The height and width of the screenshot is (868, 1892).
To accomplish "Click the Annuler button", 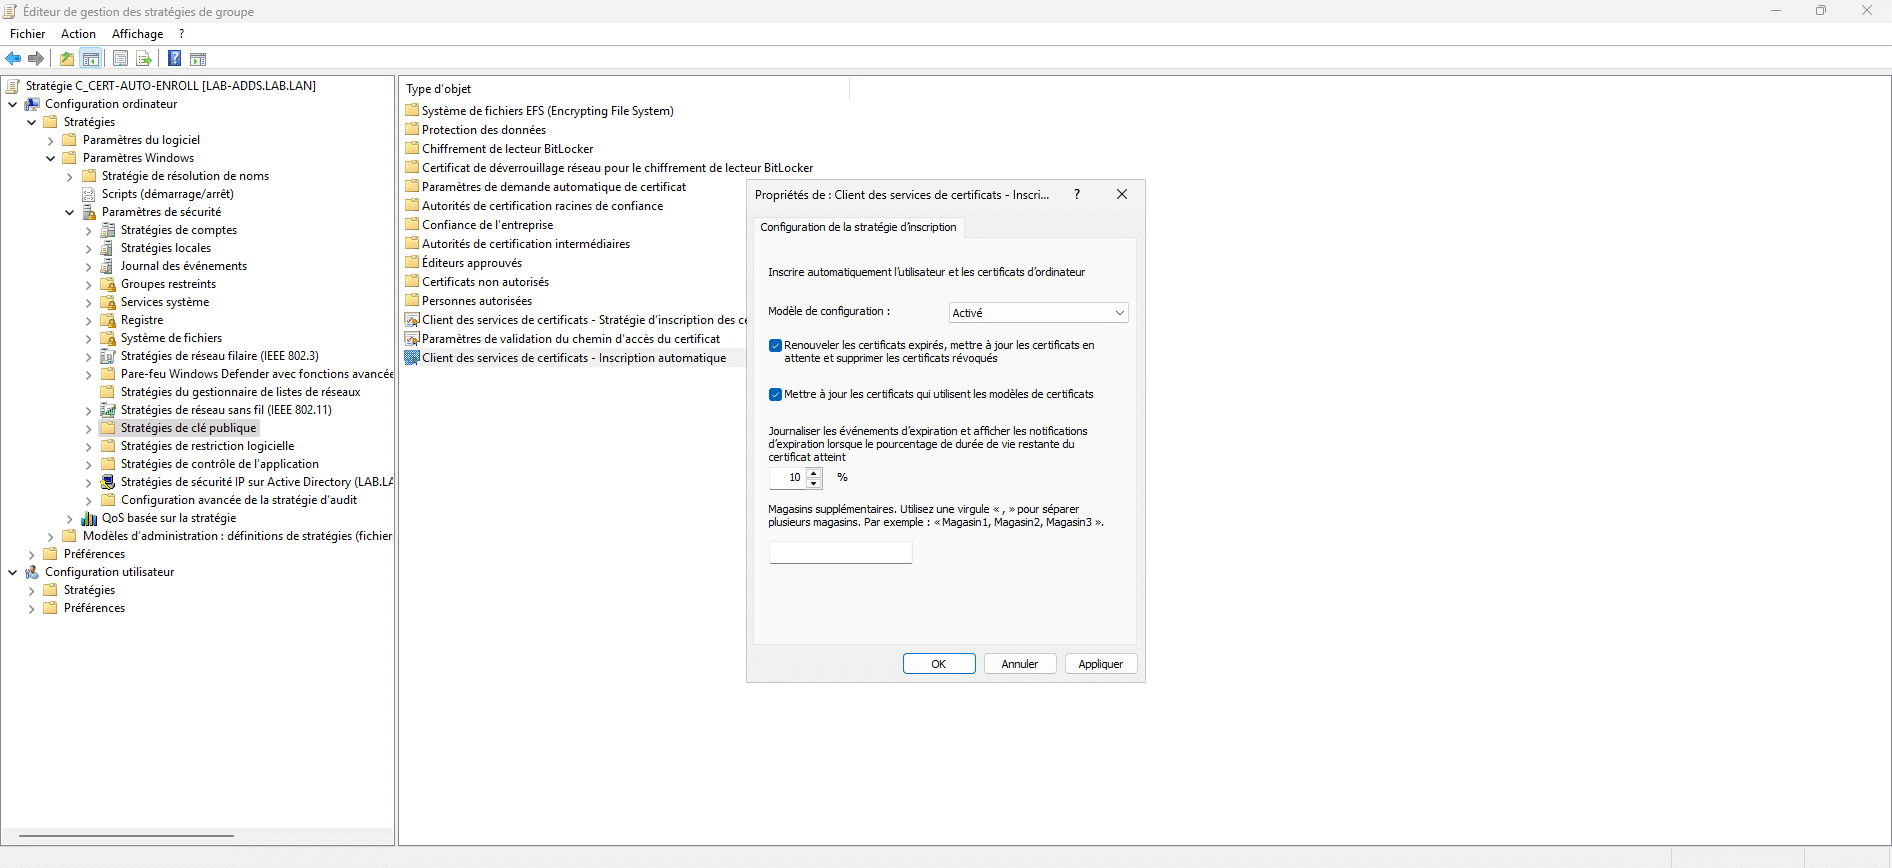I will tap(1019, 664).
